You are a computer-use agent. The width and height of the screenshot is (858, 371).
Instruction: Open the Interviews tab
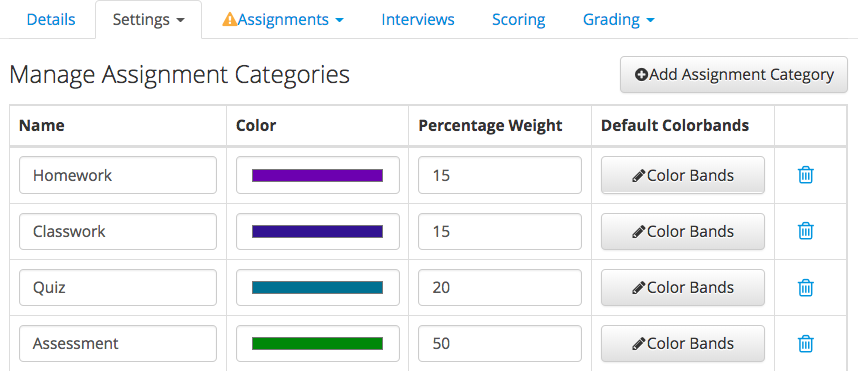(418, 20)
